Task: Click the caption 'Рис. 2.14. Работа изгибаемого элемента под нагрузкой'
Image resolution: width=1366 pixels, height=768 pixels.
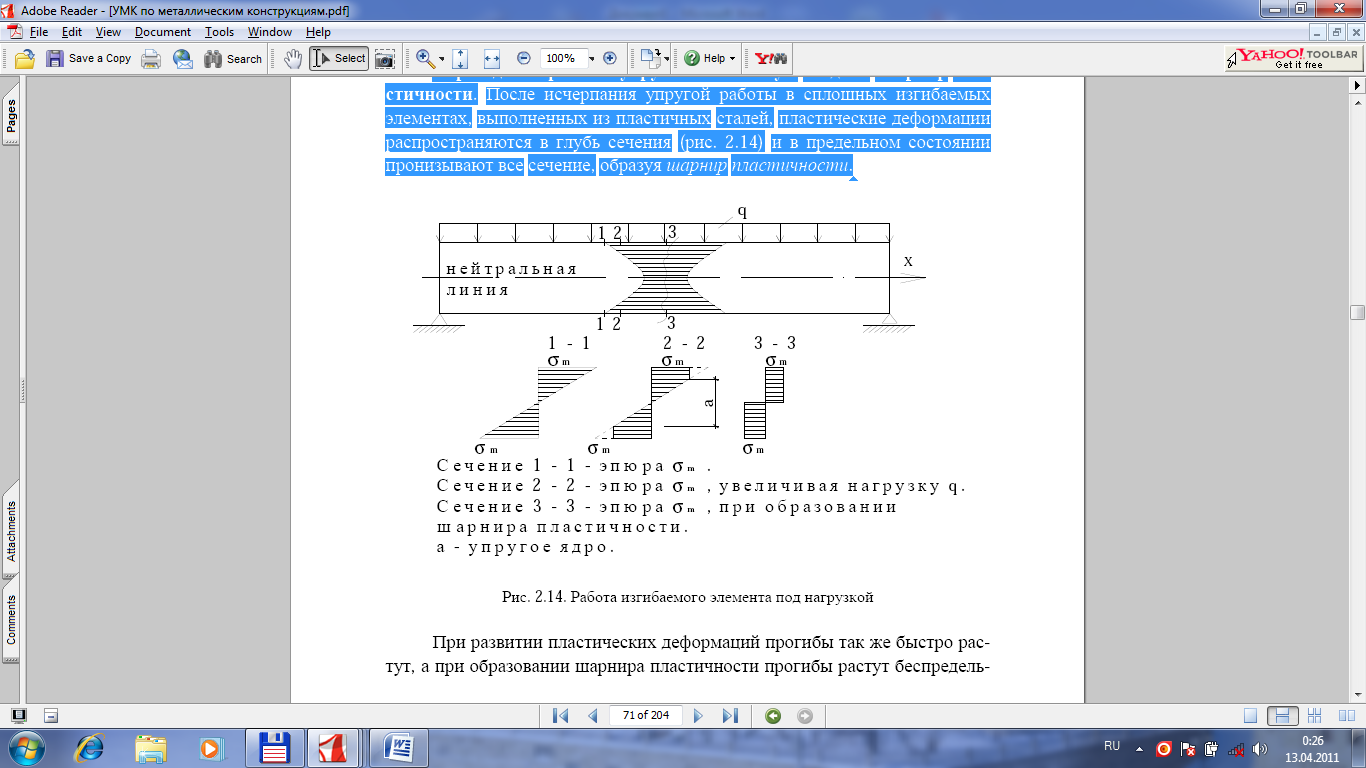Action: (688, 598)
